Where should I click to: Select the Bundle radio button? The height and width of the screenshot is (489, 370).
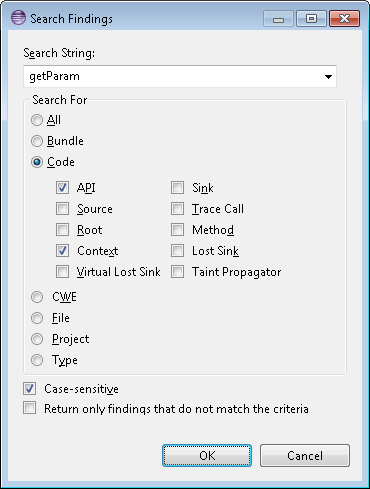(x=37, y=141)
